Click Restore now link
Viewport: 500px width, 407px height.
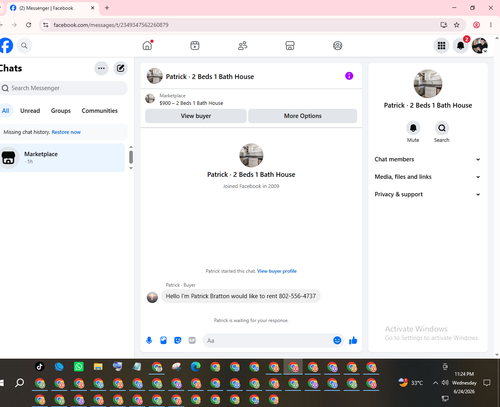(x=66, y=132)
